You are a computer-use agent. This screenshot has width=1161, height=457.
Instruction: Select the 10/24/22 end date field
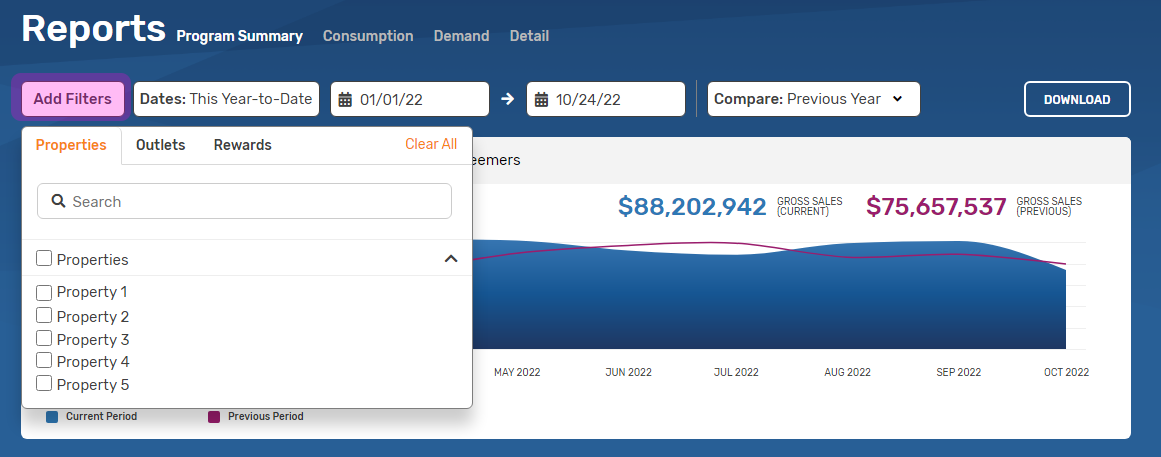pyautogui.click(x=606, y=99)
